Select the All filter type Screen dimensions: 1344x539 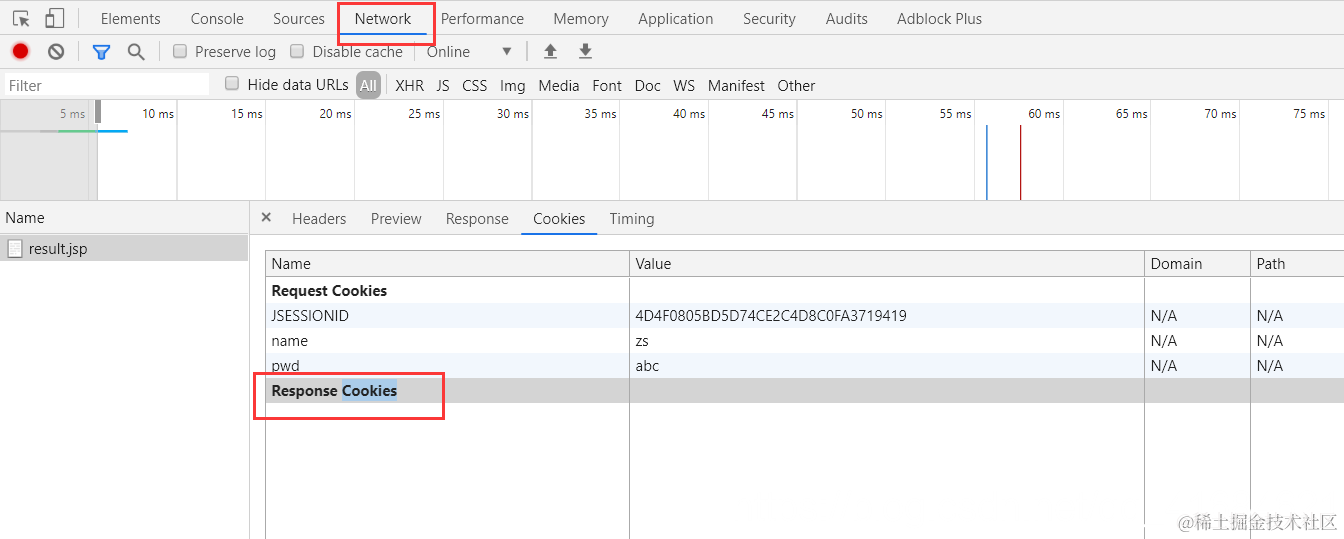point(368,85)
